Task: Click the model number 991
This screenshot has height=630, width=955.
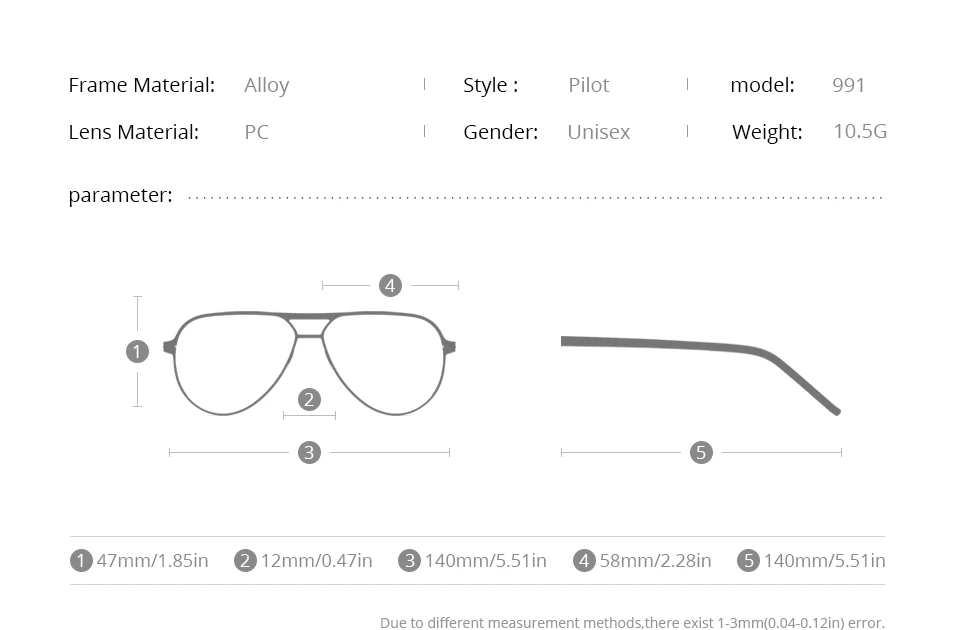Action: coord(848,85)
